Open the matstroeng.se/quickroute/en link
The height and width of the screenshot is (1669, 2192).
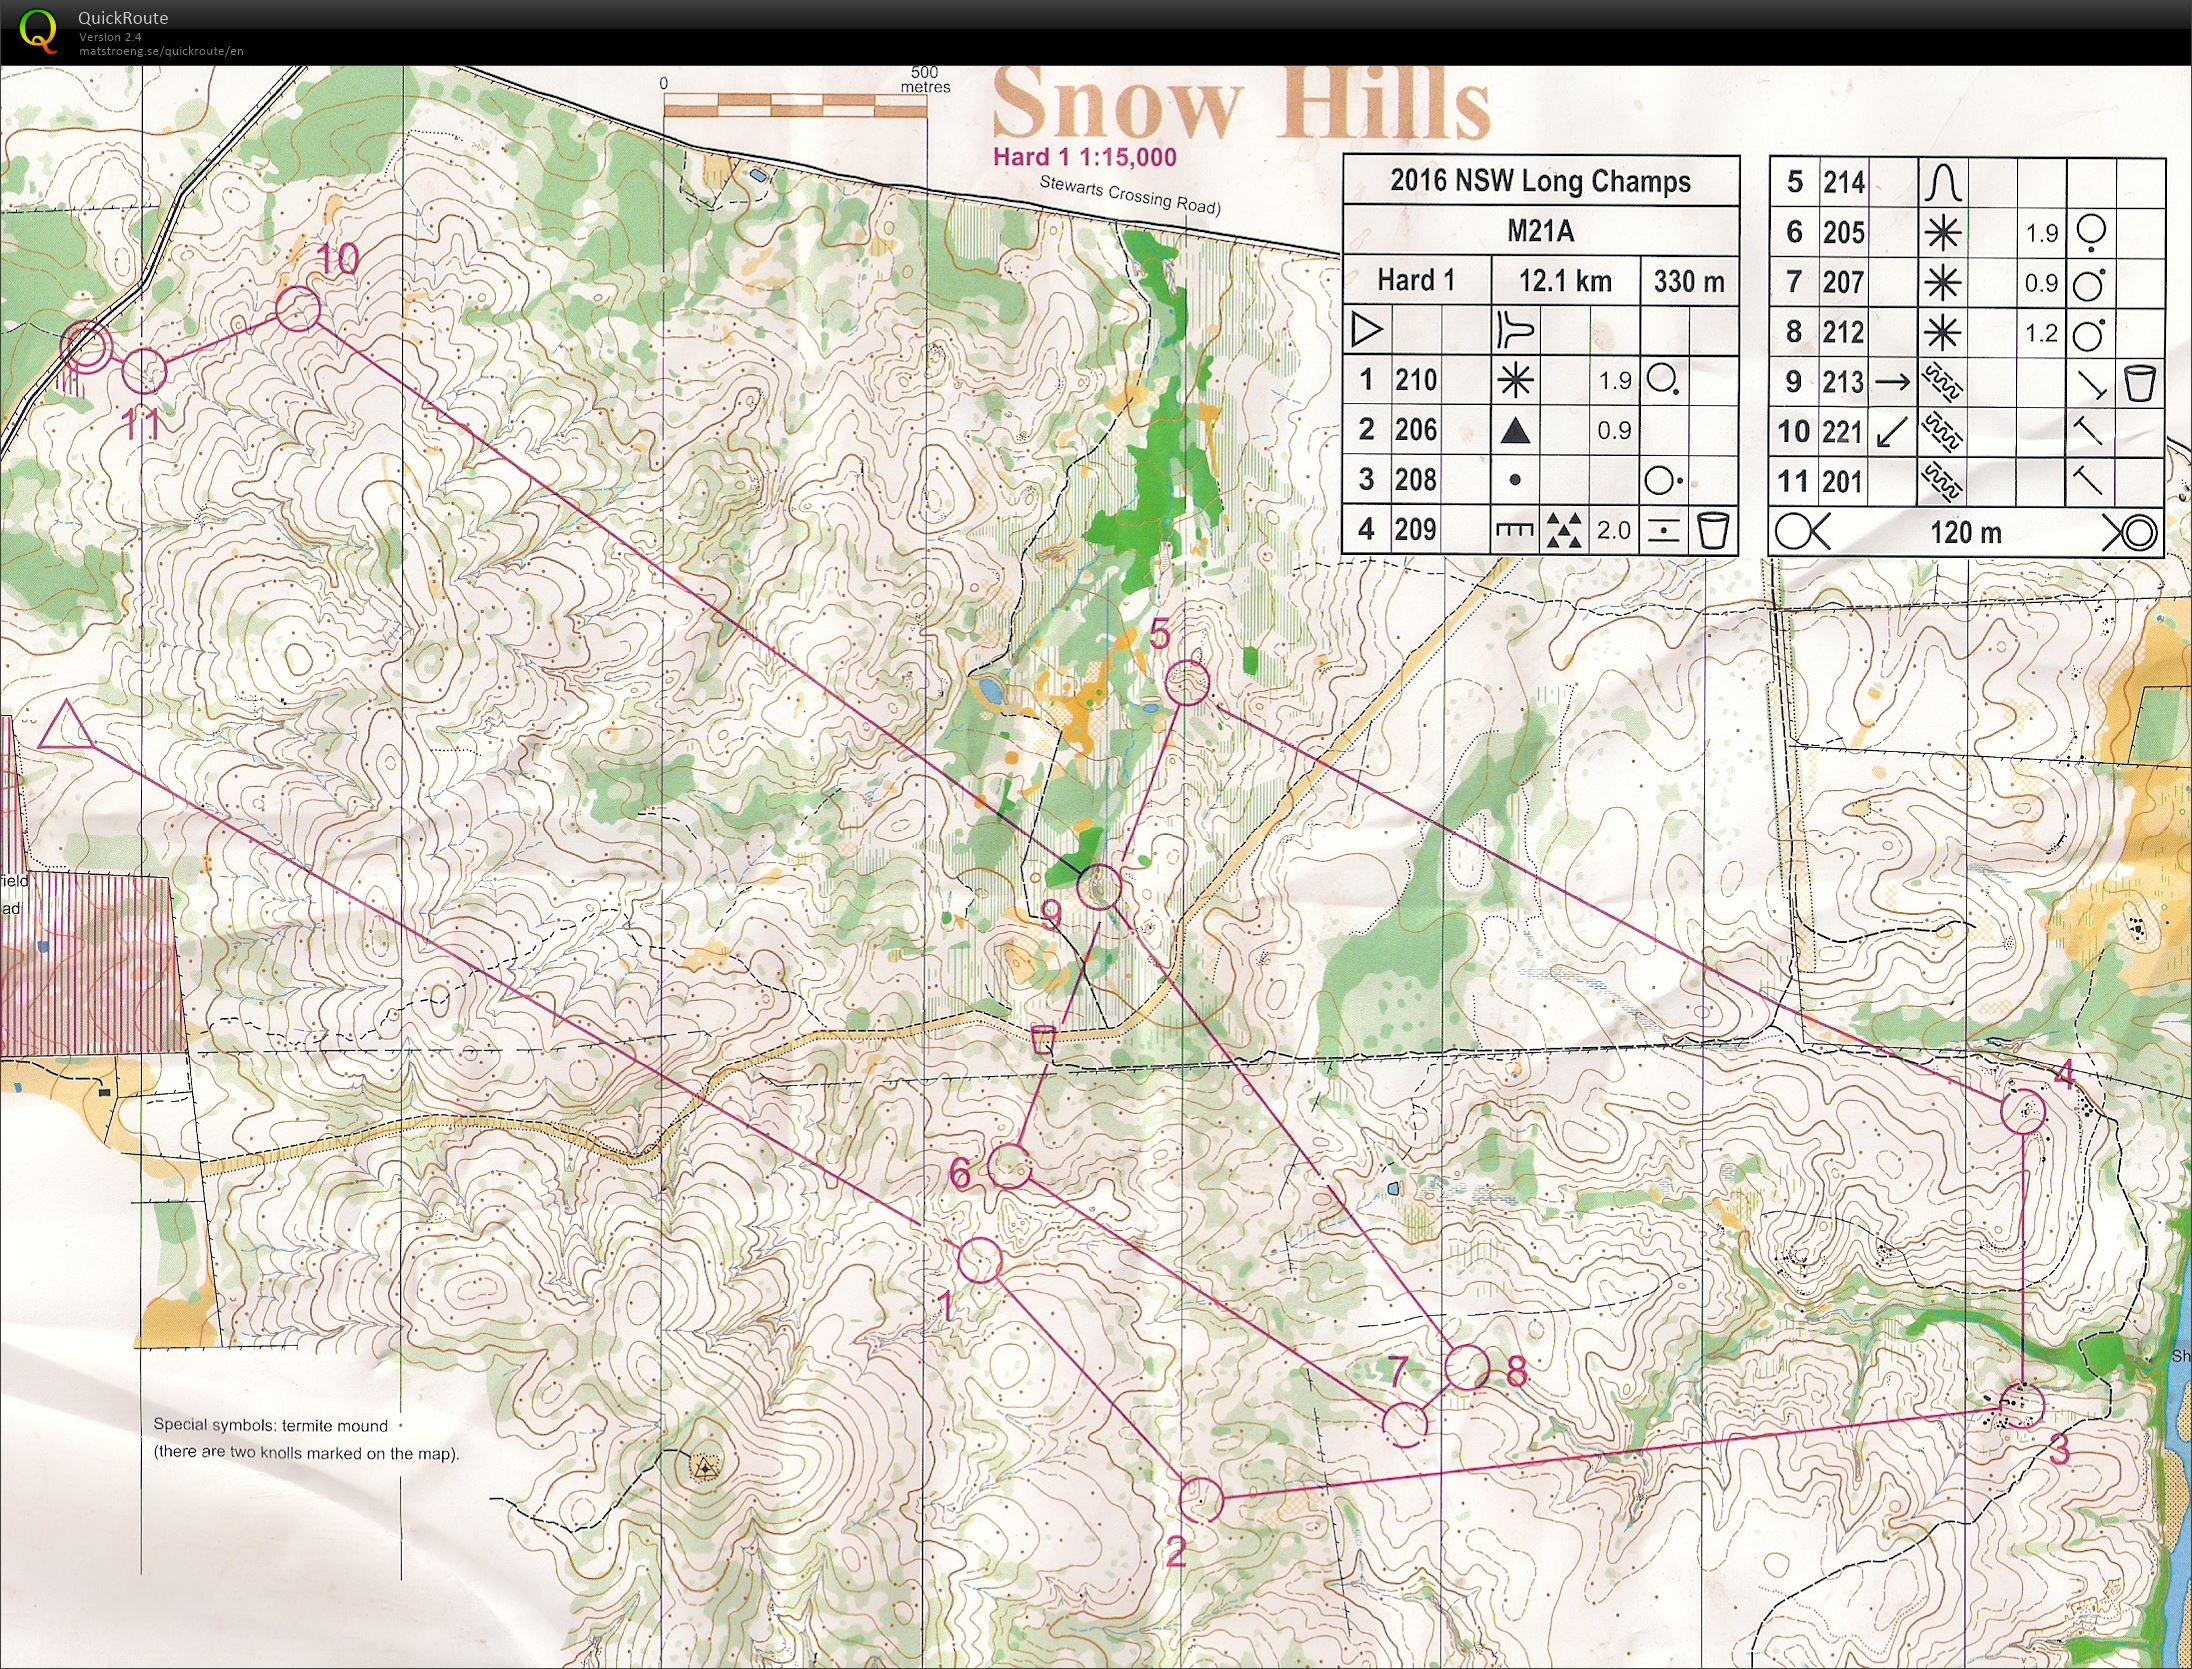(161, 51)
